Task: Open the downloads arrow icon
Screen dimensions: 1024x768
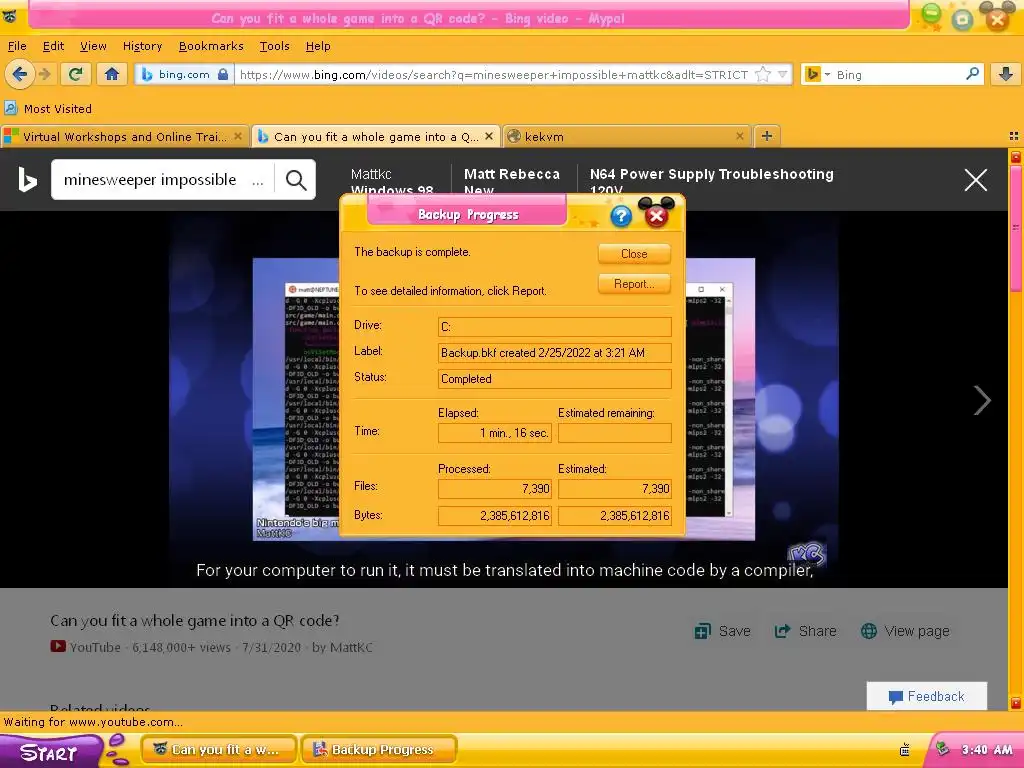Action: [1006, 74]
